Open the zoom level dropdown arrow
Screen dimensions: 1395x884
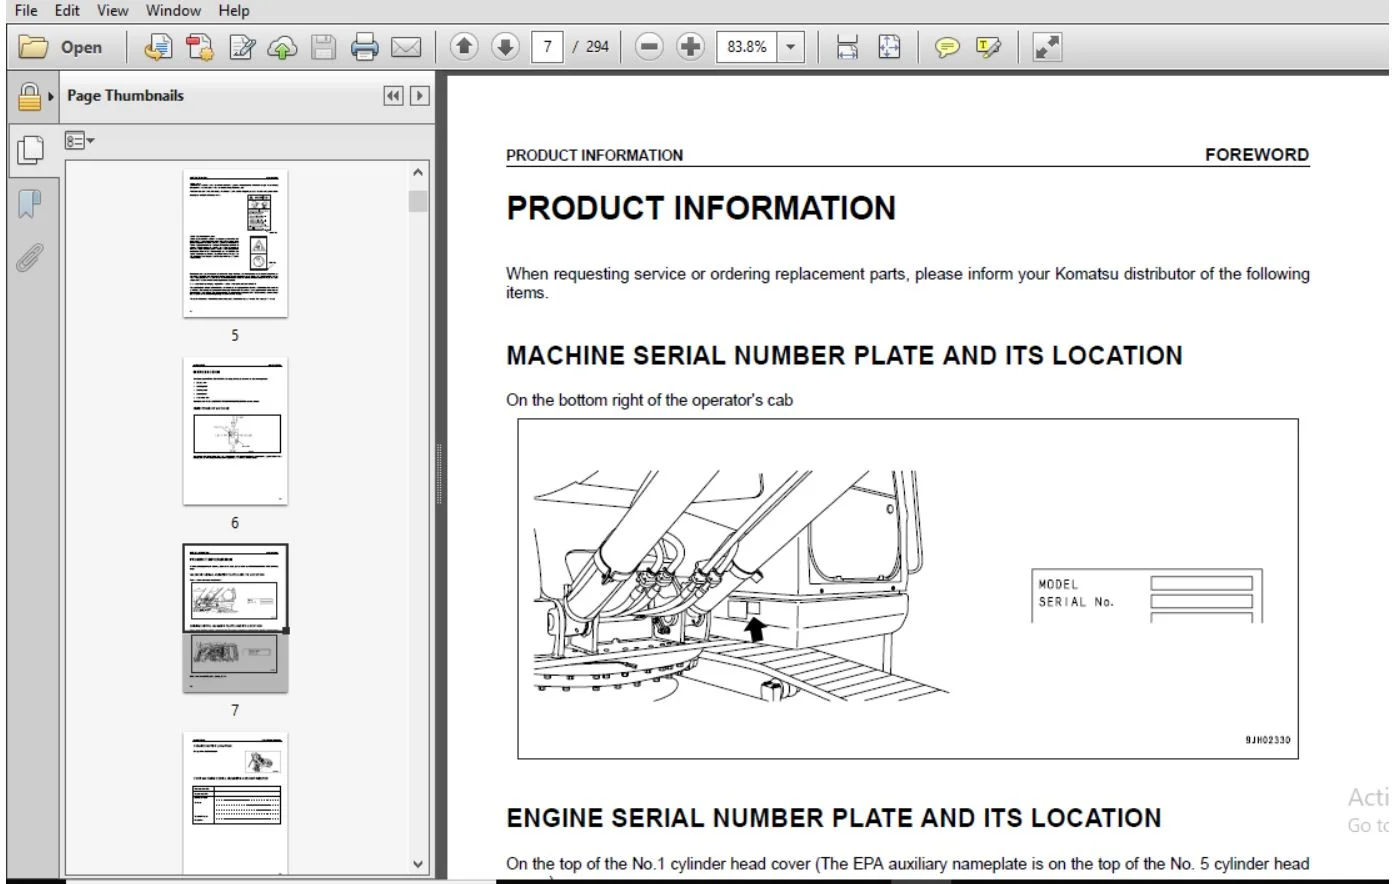[x=791, y=47]
